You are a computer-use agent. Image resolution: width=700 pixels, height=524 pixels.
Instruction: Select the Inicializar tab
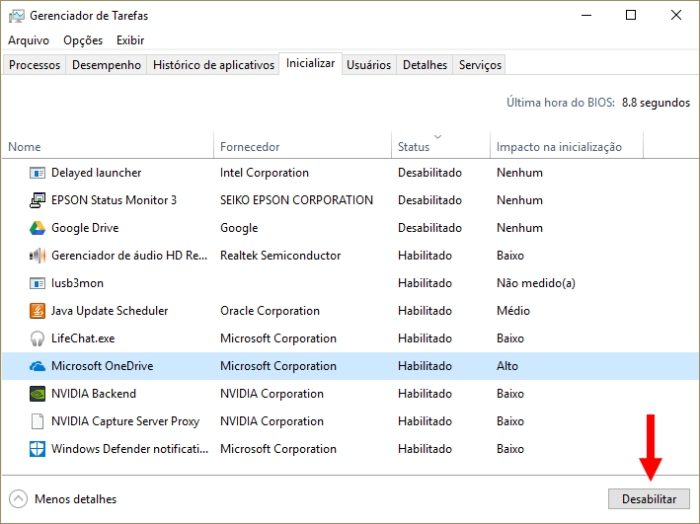[x=310, y=63]
